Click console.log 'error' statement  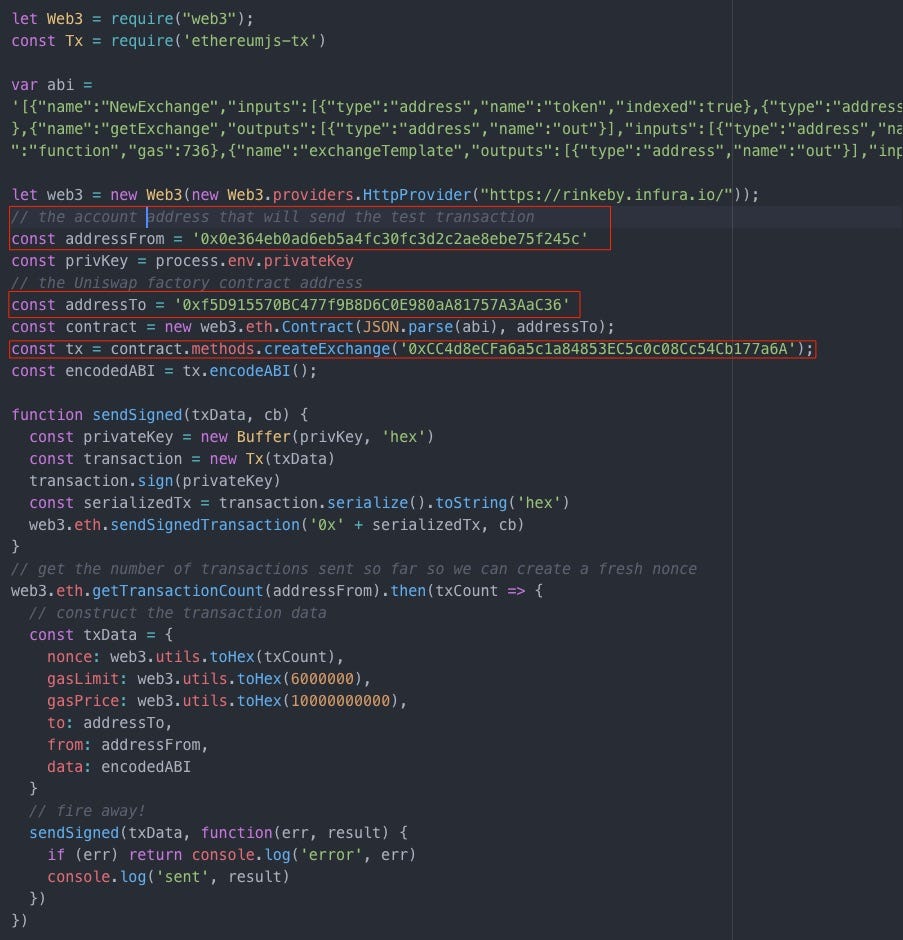pyautogui.click(x=303, y=854)
